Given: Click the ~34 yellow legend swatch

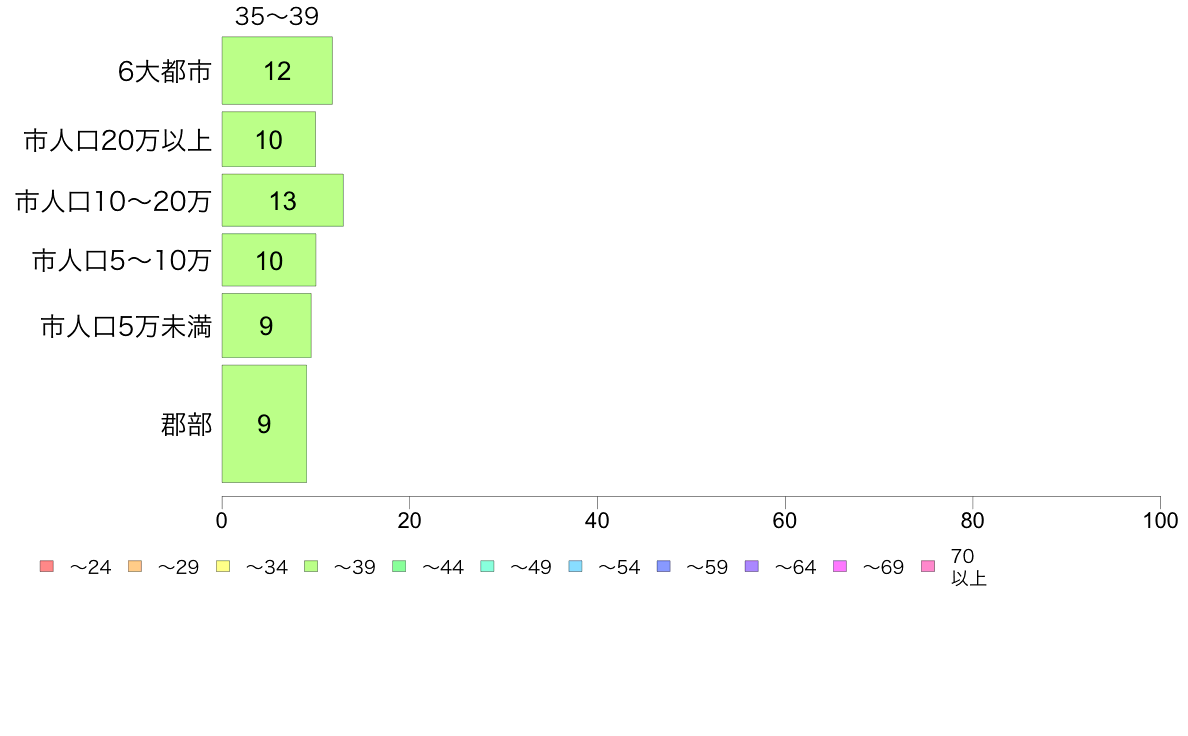Looking at the screenshot, I should (223, 566).
